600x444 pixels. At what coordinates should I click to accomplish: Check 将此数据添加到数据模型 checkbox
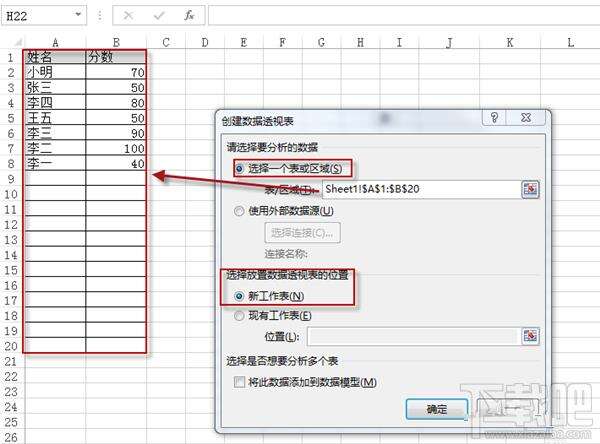click(x=240, y=382)
